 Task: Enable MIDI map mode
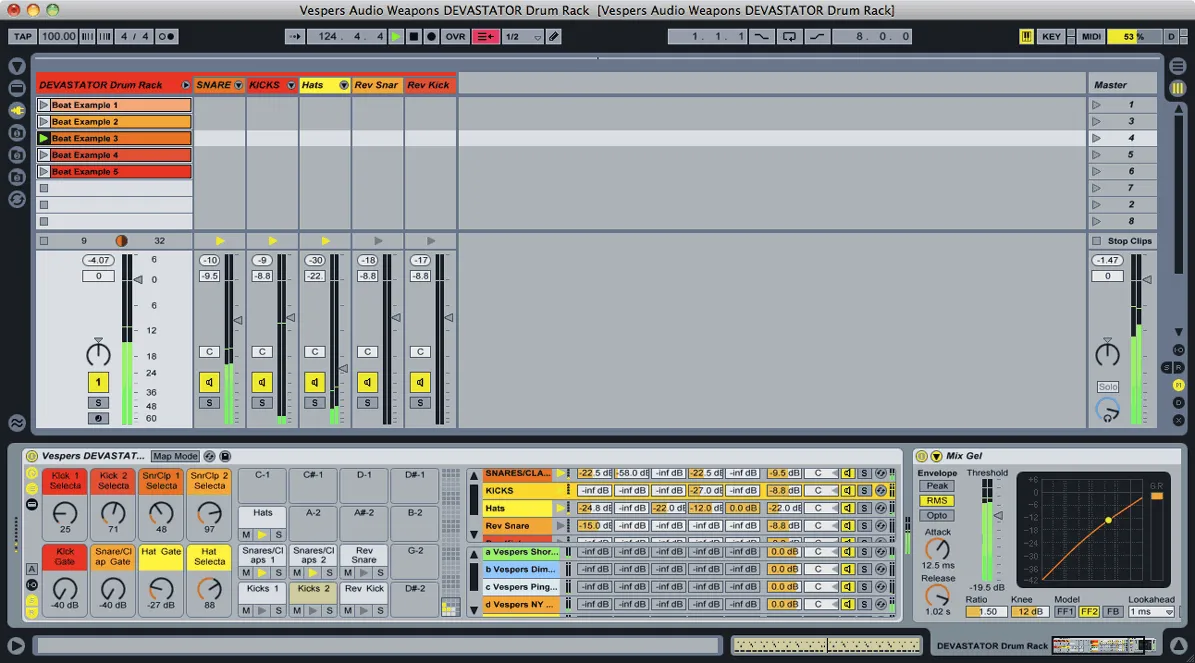coord(1091,37)
